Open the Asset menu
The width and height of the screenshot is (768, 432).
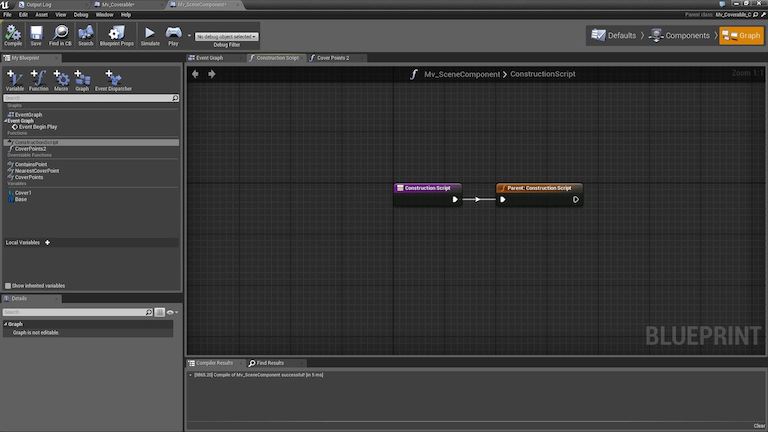[x=42, y=15]
